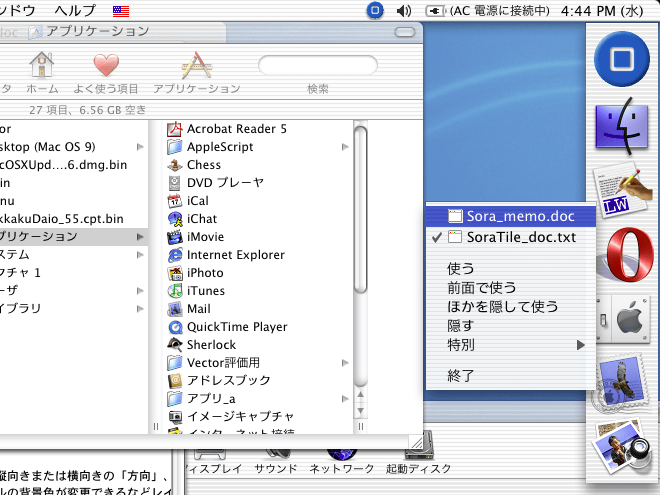Open the AC power battery status
This screenshot has height=495, width=660.
[x=487, y=11]
